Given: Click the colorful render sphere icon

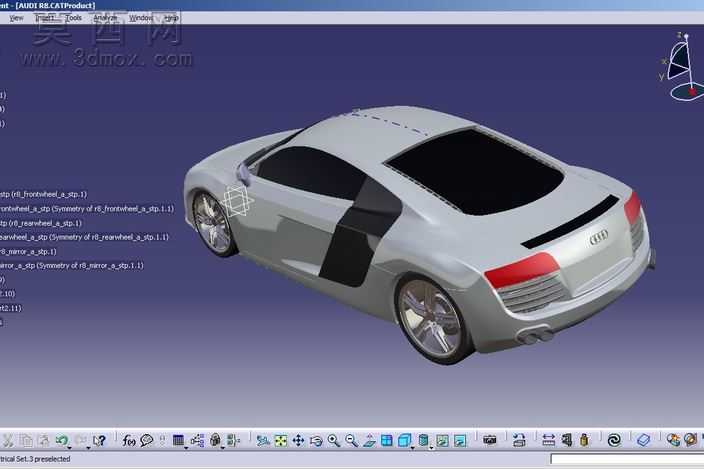Looking at the screenshot, I should [x=673, y=440].
